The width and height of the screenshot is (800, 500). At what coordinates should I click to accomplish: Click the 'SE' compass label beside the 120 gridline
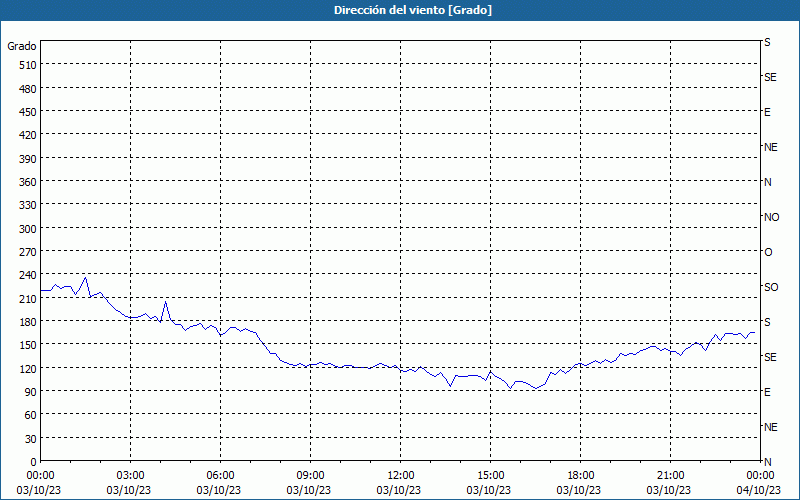pyautogui.click(x=770, y=357)
